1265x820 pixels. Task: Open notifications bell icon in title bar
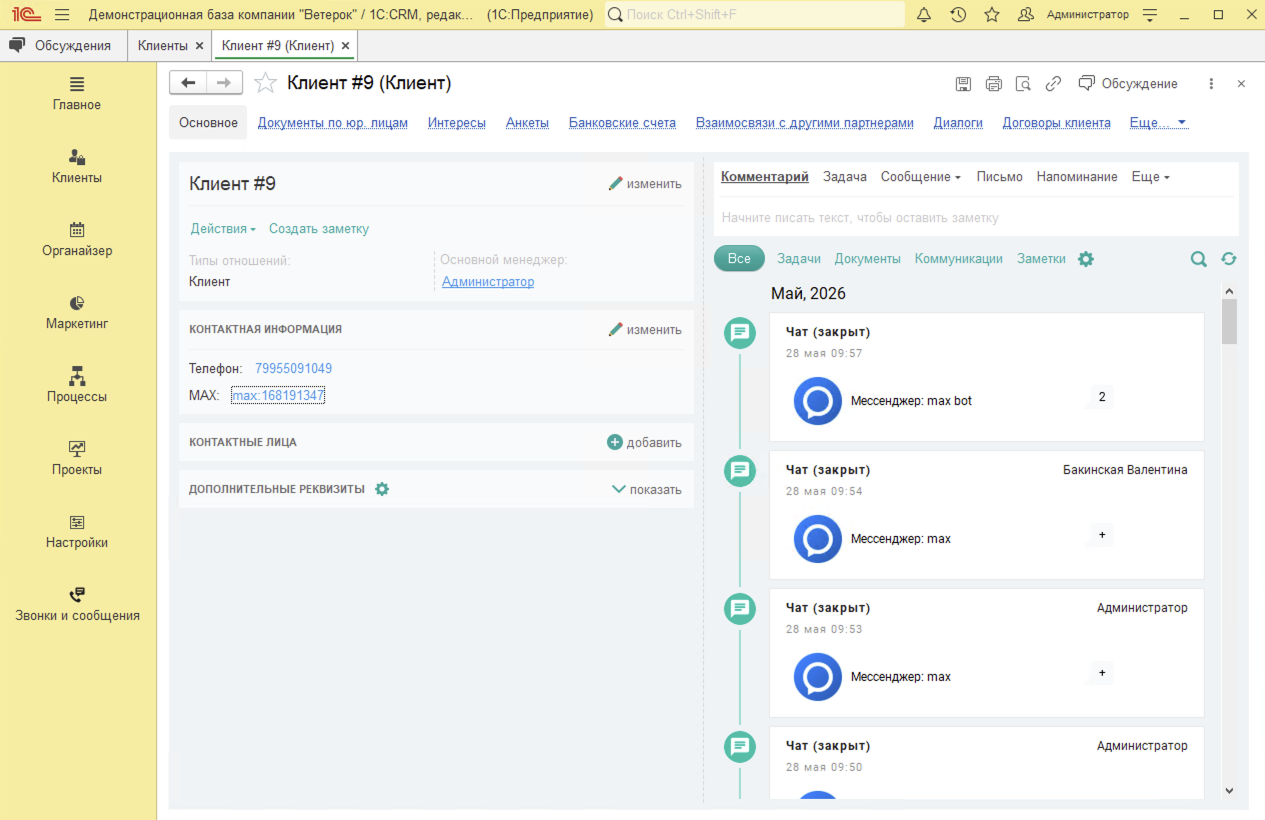point(924,15)
